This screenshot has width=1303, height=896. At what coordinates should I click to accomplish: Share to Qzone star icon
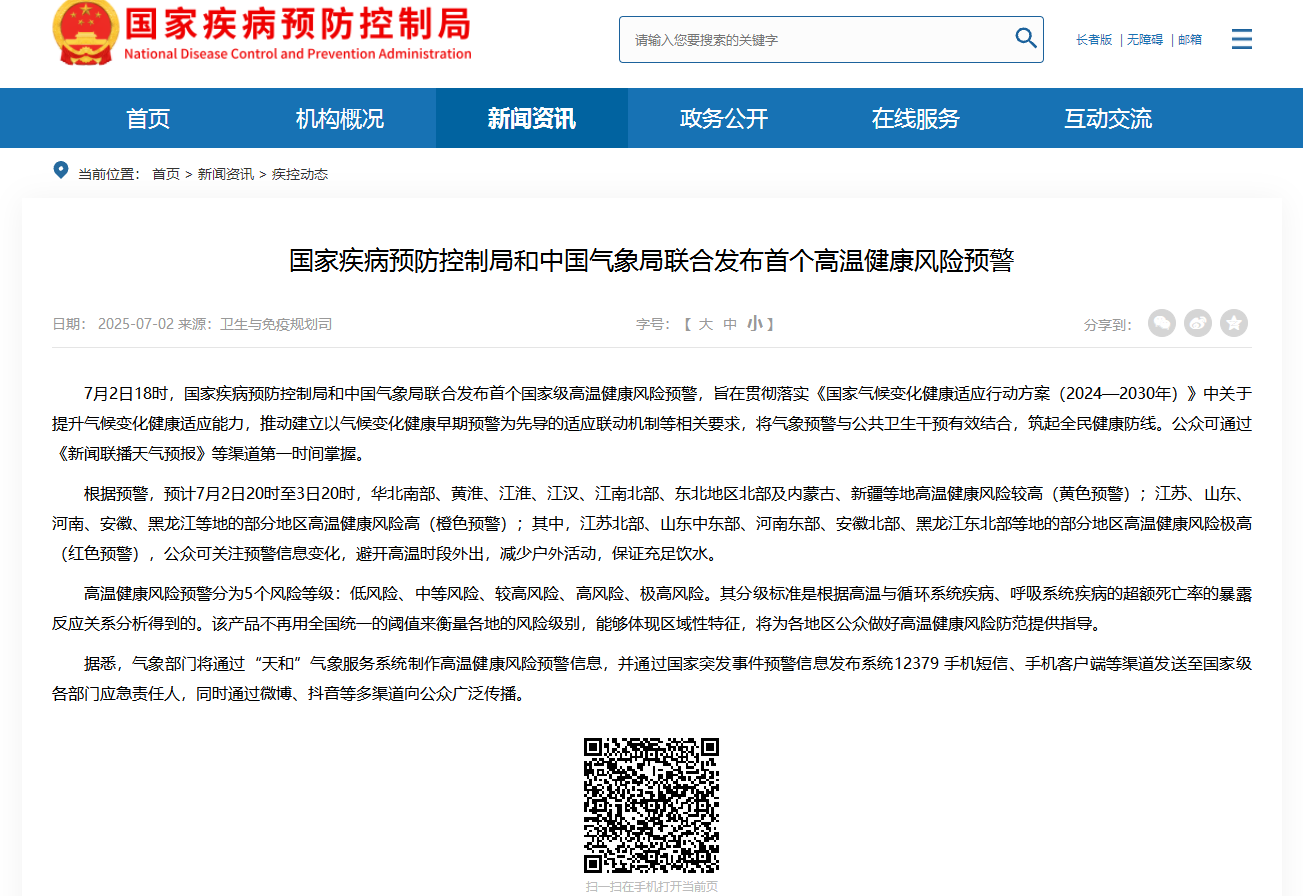point(1233,323)
